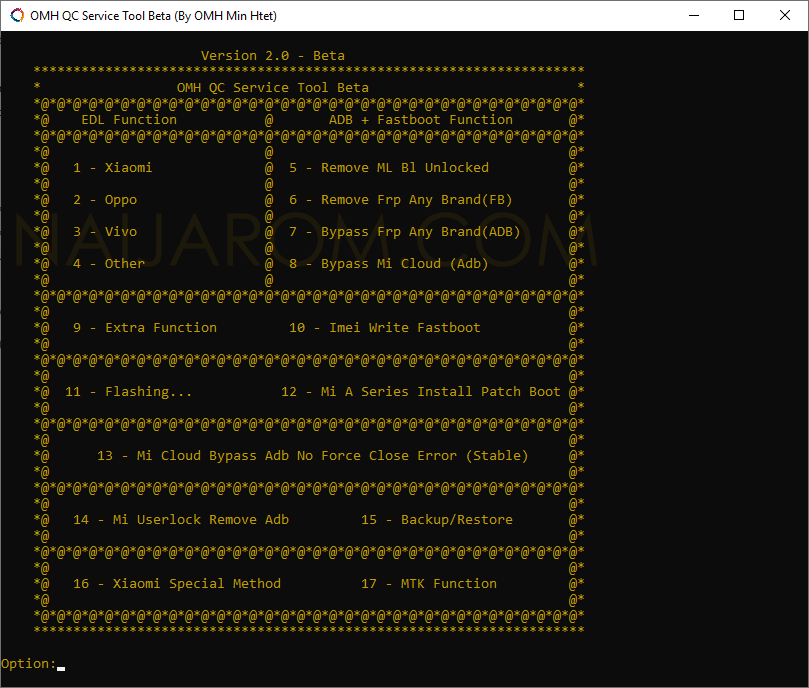This screenshot has width=809, height=688.
Task: Click the Option: input prompt
Action: click(33, 664)
